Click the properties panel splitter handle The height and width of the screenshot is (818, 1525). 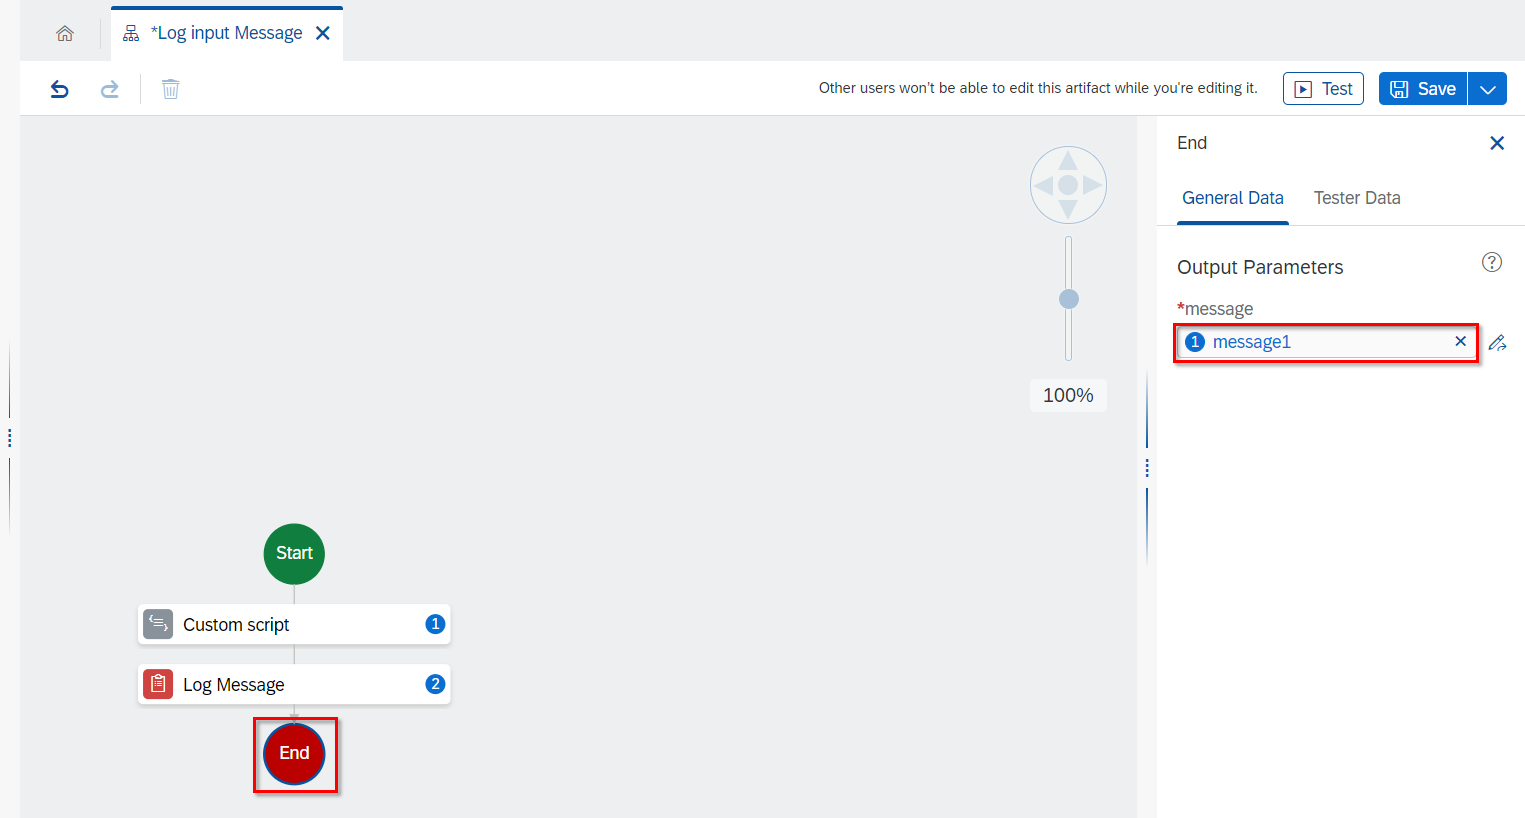pos(1147,468)
